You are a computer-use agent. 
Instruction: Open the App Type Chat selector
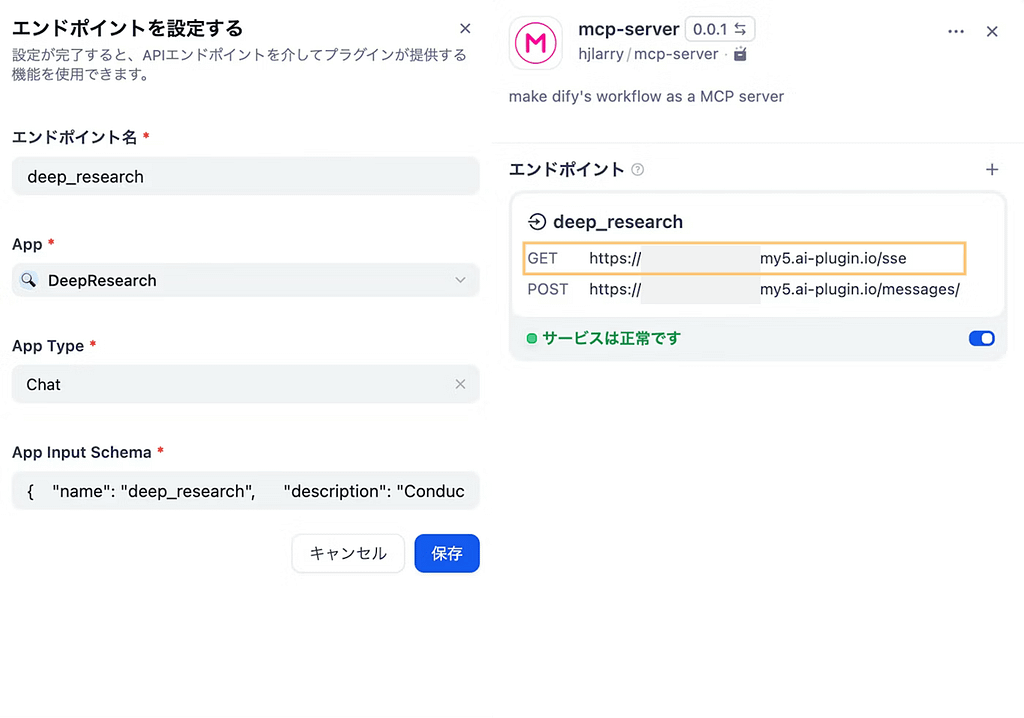[230, 384]
